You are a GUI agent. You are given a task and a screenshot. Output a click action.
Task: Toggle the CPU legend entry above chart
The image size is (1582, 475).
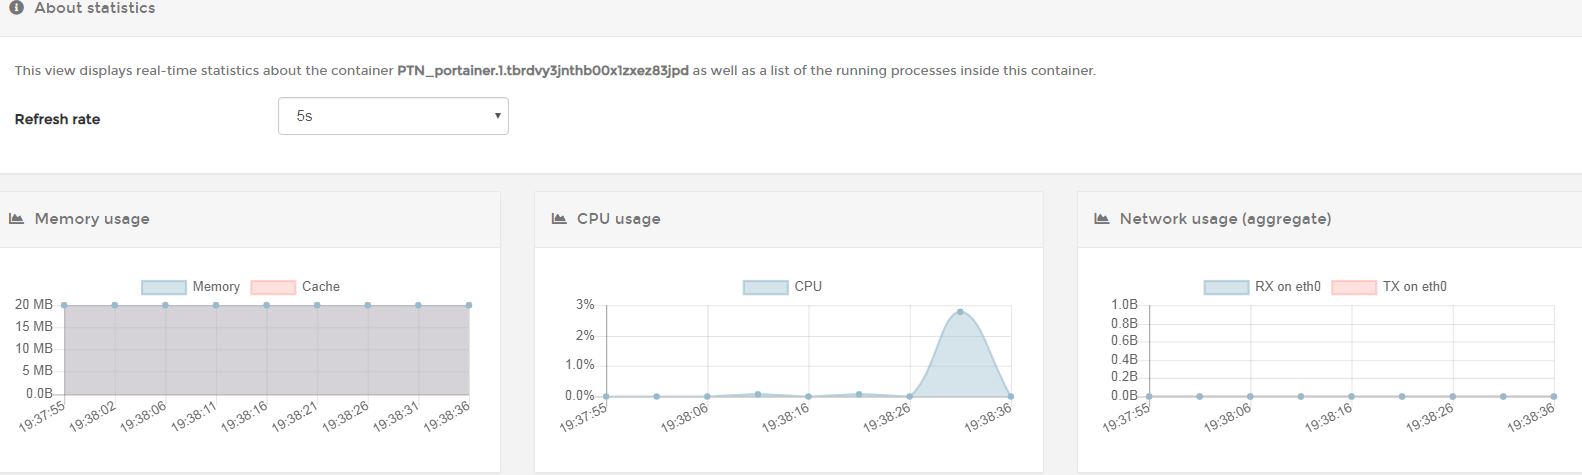[x=807, y=287]
